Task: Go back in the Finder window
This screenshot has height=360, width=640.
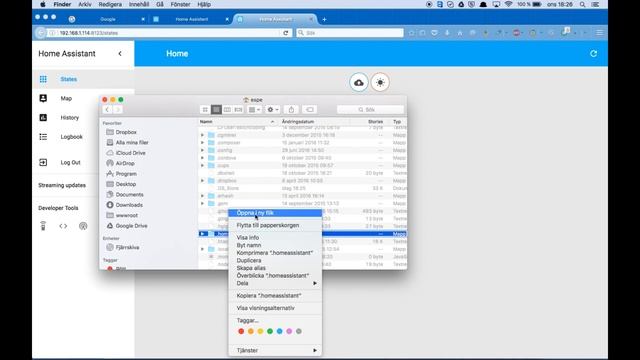Action: tap(107, 109)
